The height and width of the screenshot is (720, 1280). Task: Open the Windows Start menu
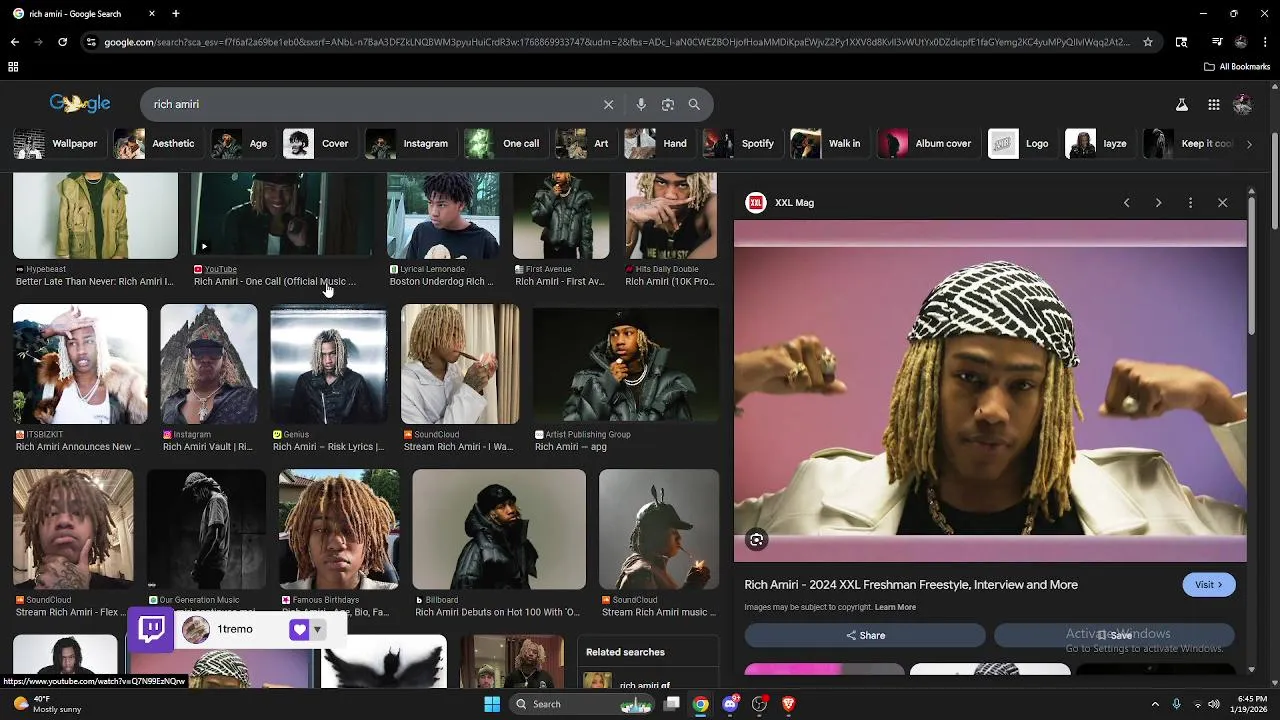coord(492,704)
